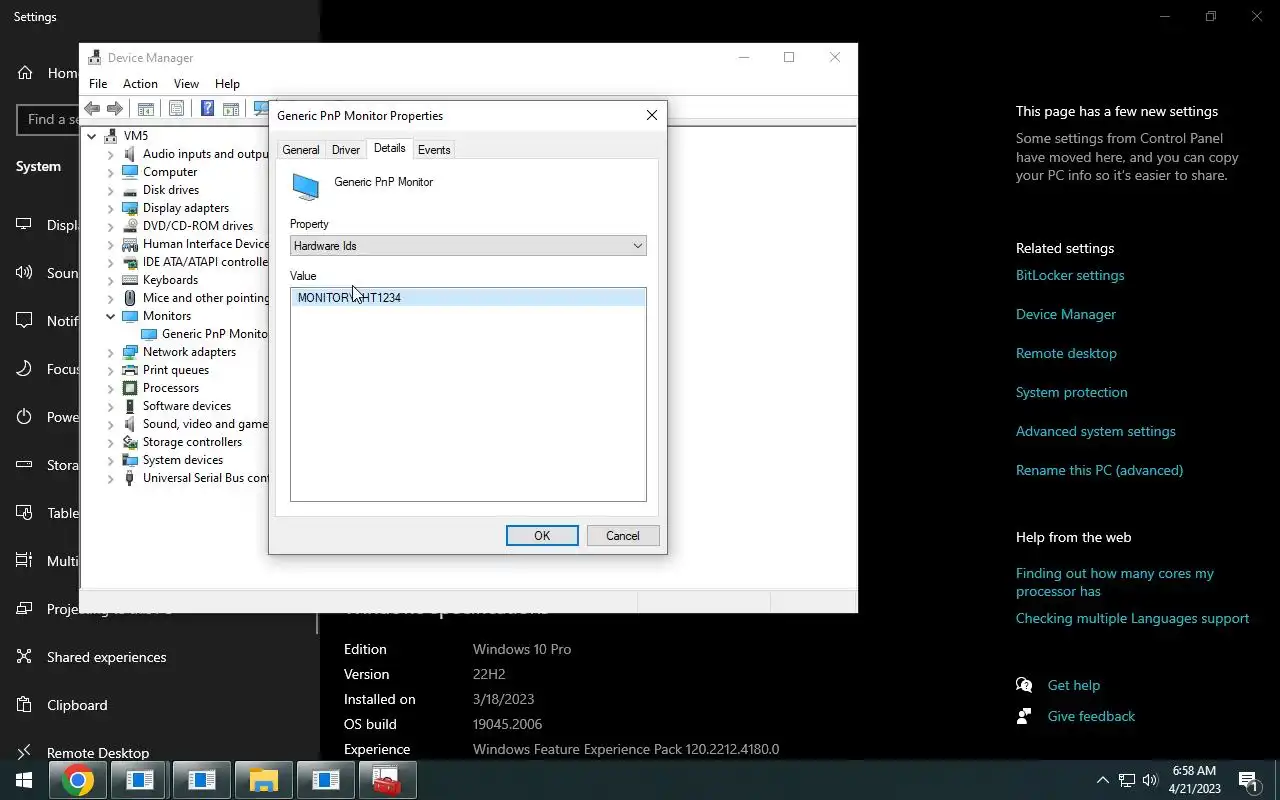Expand the IDE ATA/ATAPI controllers node
This screenshot has height=800, width=1280.
111,262
